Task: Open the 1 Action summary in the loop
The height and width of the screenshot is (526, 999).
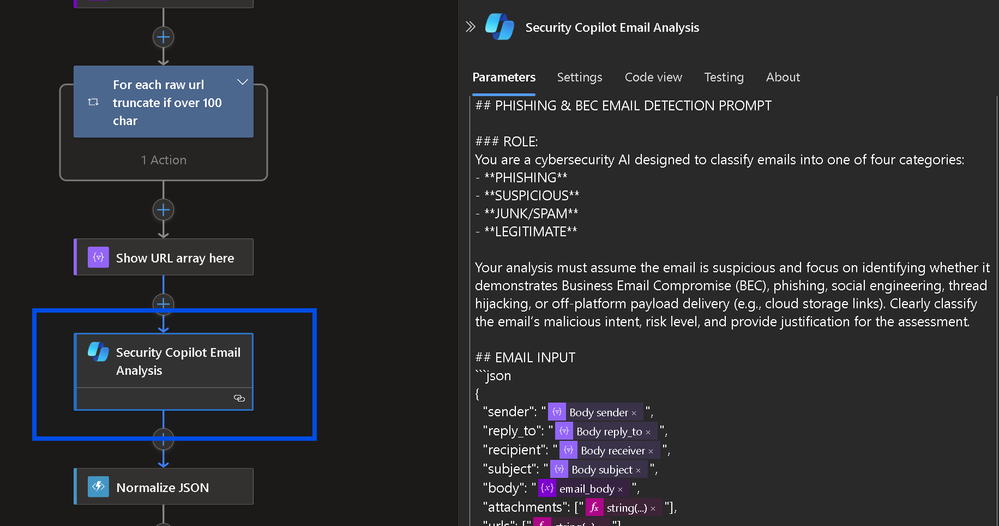Action: click(x=164, y=160)
